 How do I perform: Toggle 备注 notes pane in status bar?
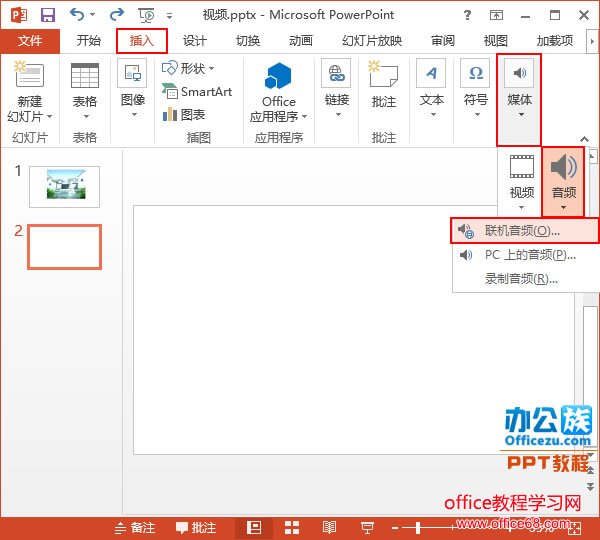135,528
